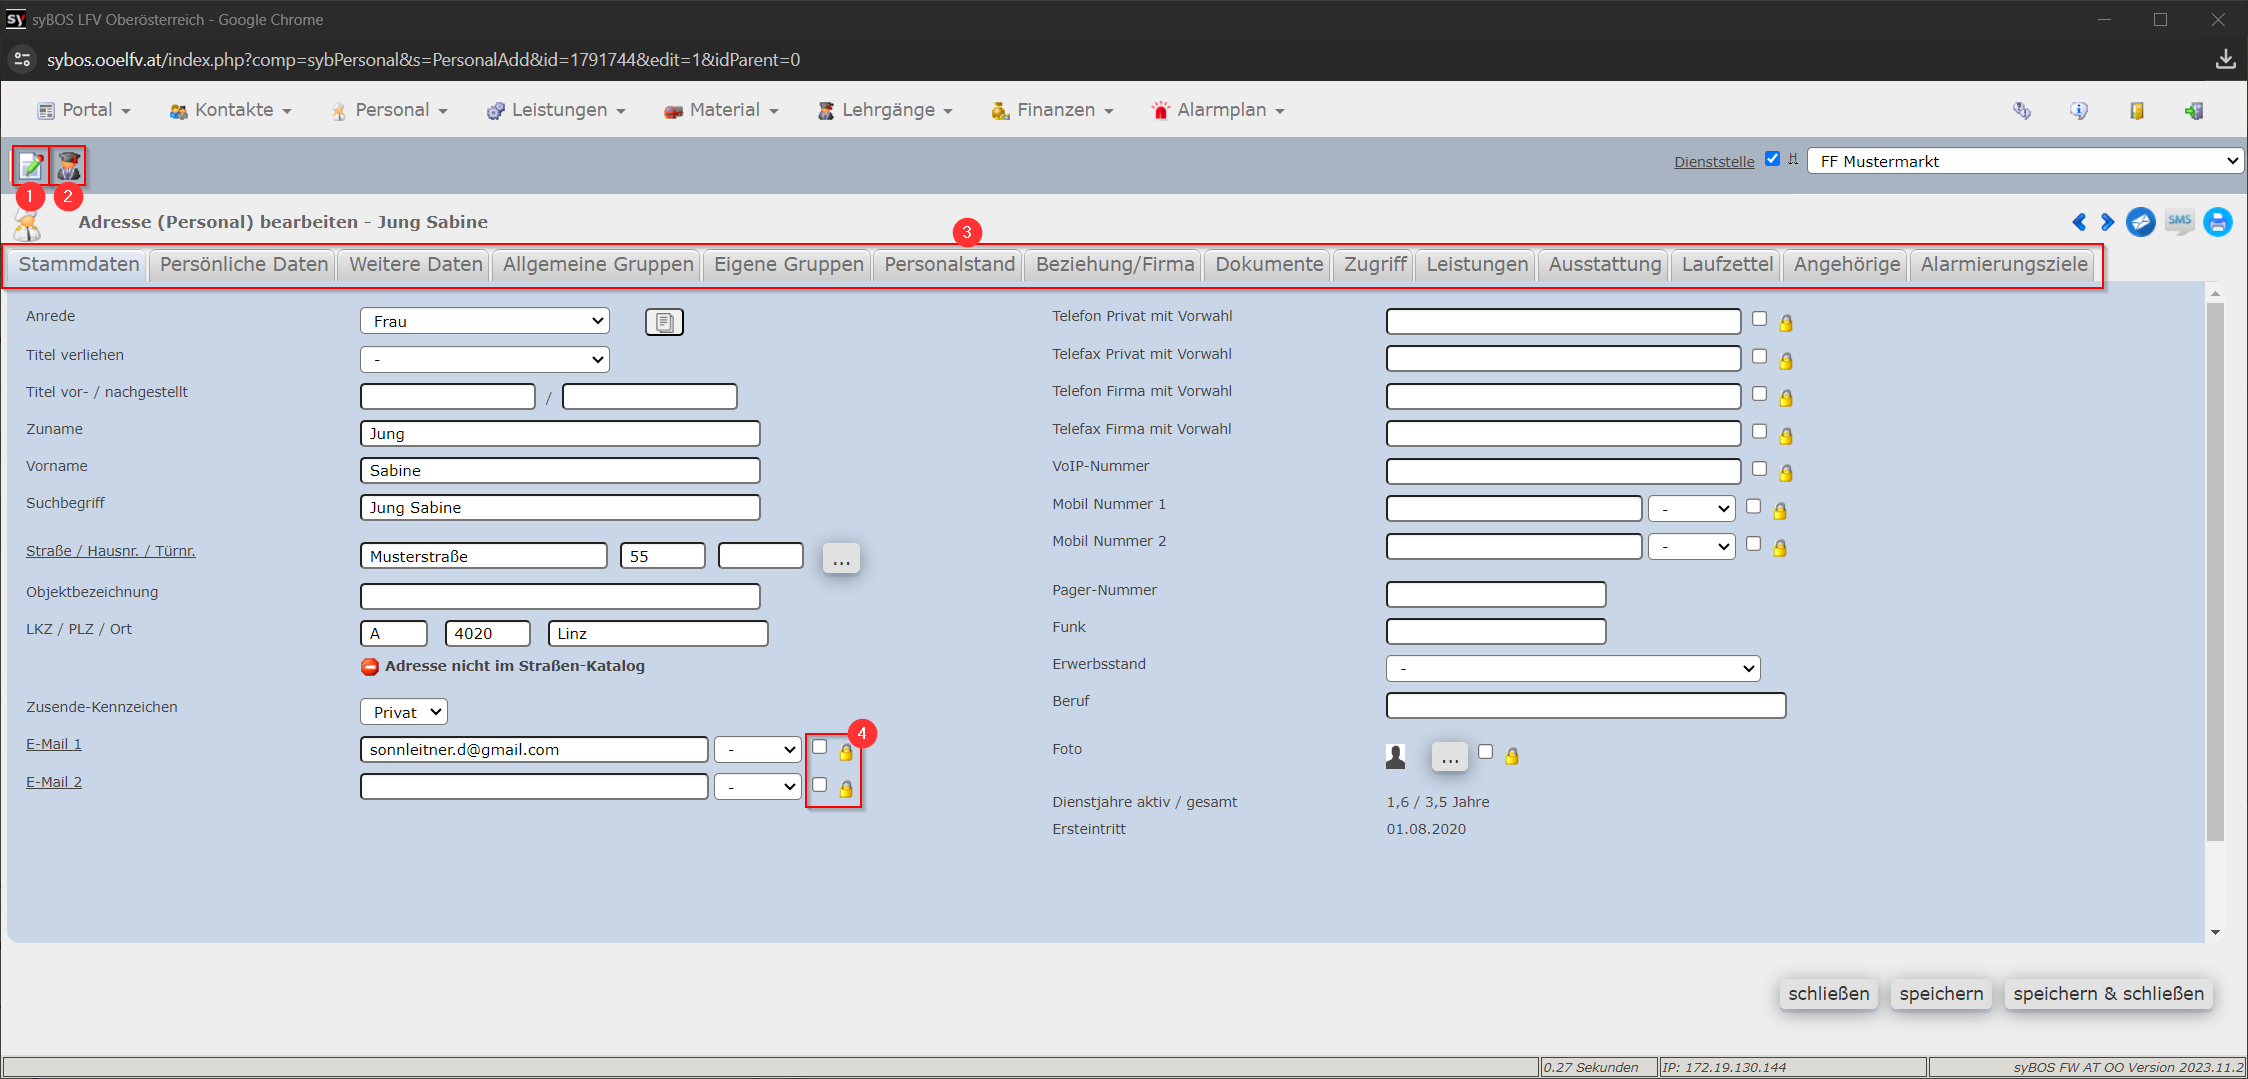Open the E-Mail 2 type dropdown

(758, 787)
